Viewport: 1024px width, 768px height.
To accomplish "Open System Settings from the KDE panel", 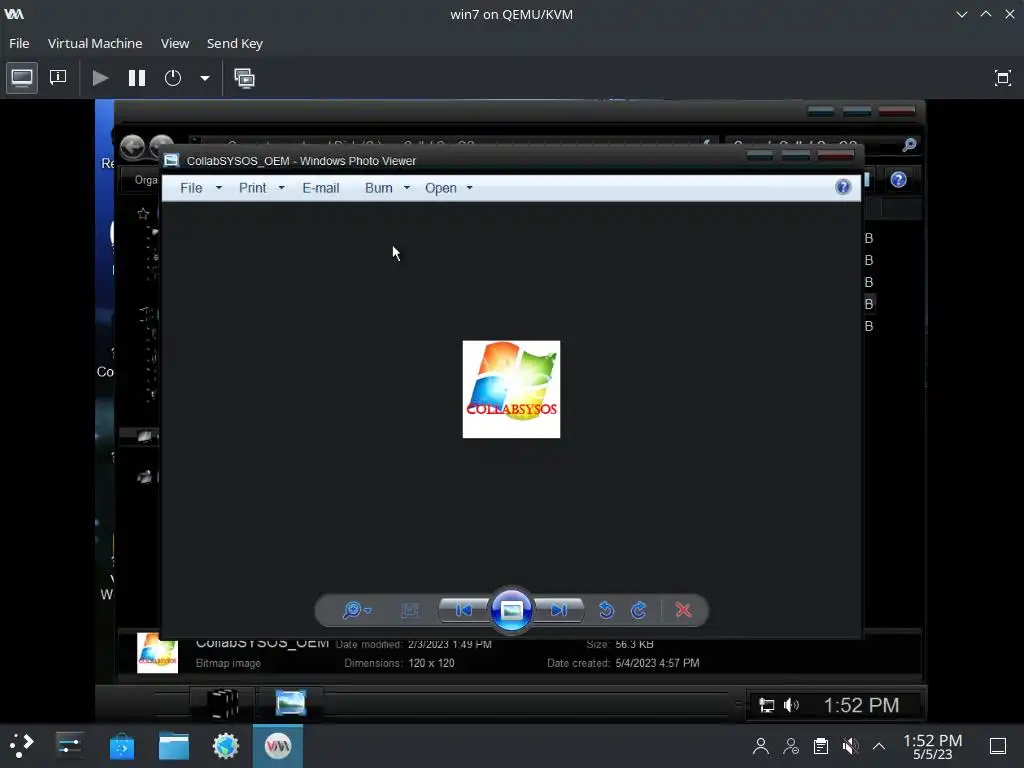I will click(69, 746).
